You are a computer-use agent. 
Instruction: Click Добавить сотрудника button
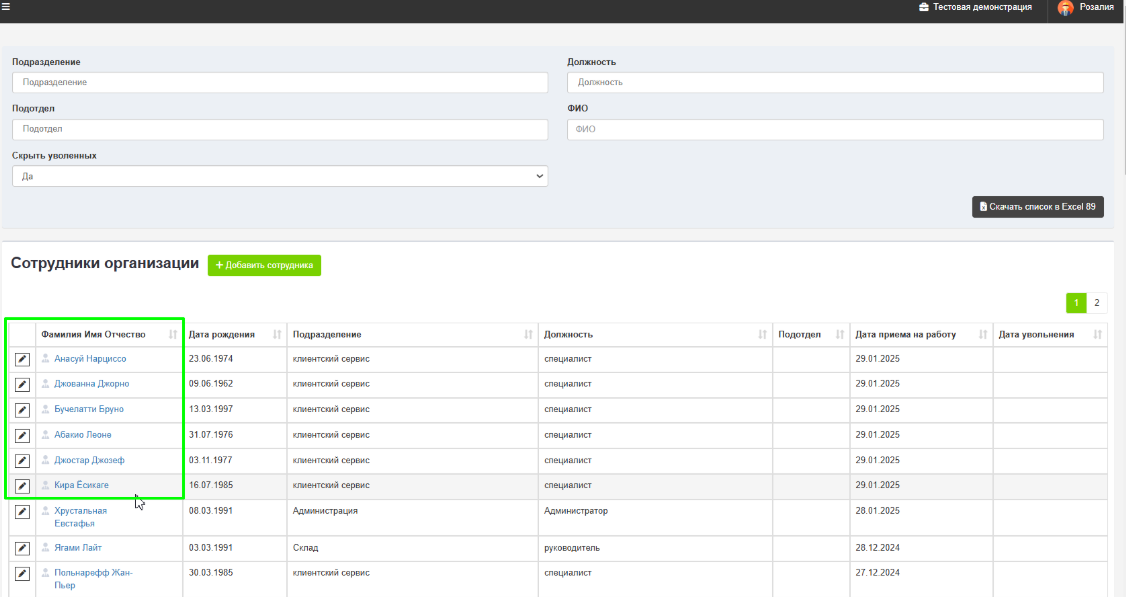[264, 265]
